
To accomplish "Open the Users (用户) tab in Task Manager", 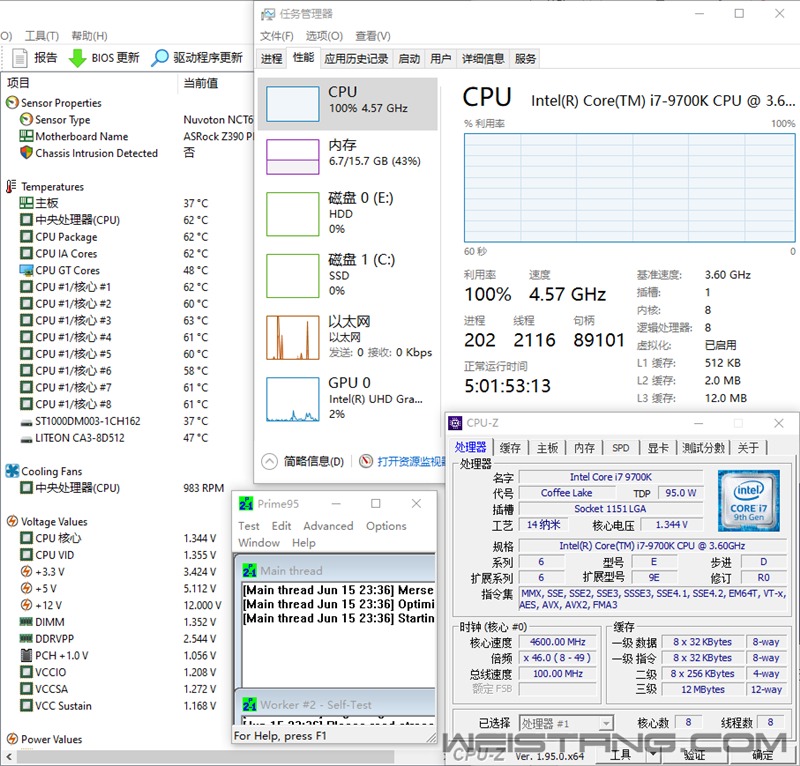I will (441, 59).
